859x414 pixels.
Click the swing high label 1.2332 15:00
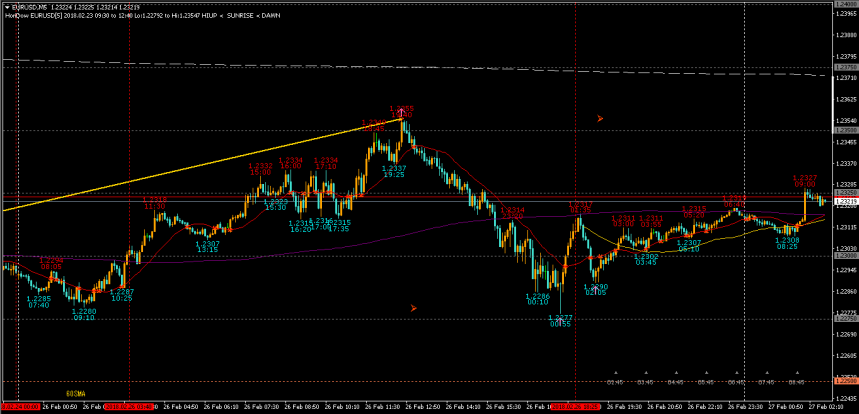click(x=261, y=169)
